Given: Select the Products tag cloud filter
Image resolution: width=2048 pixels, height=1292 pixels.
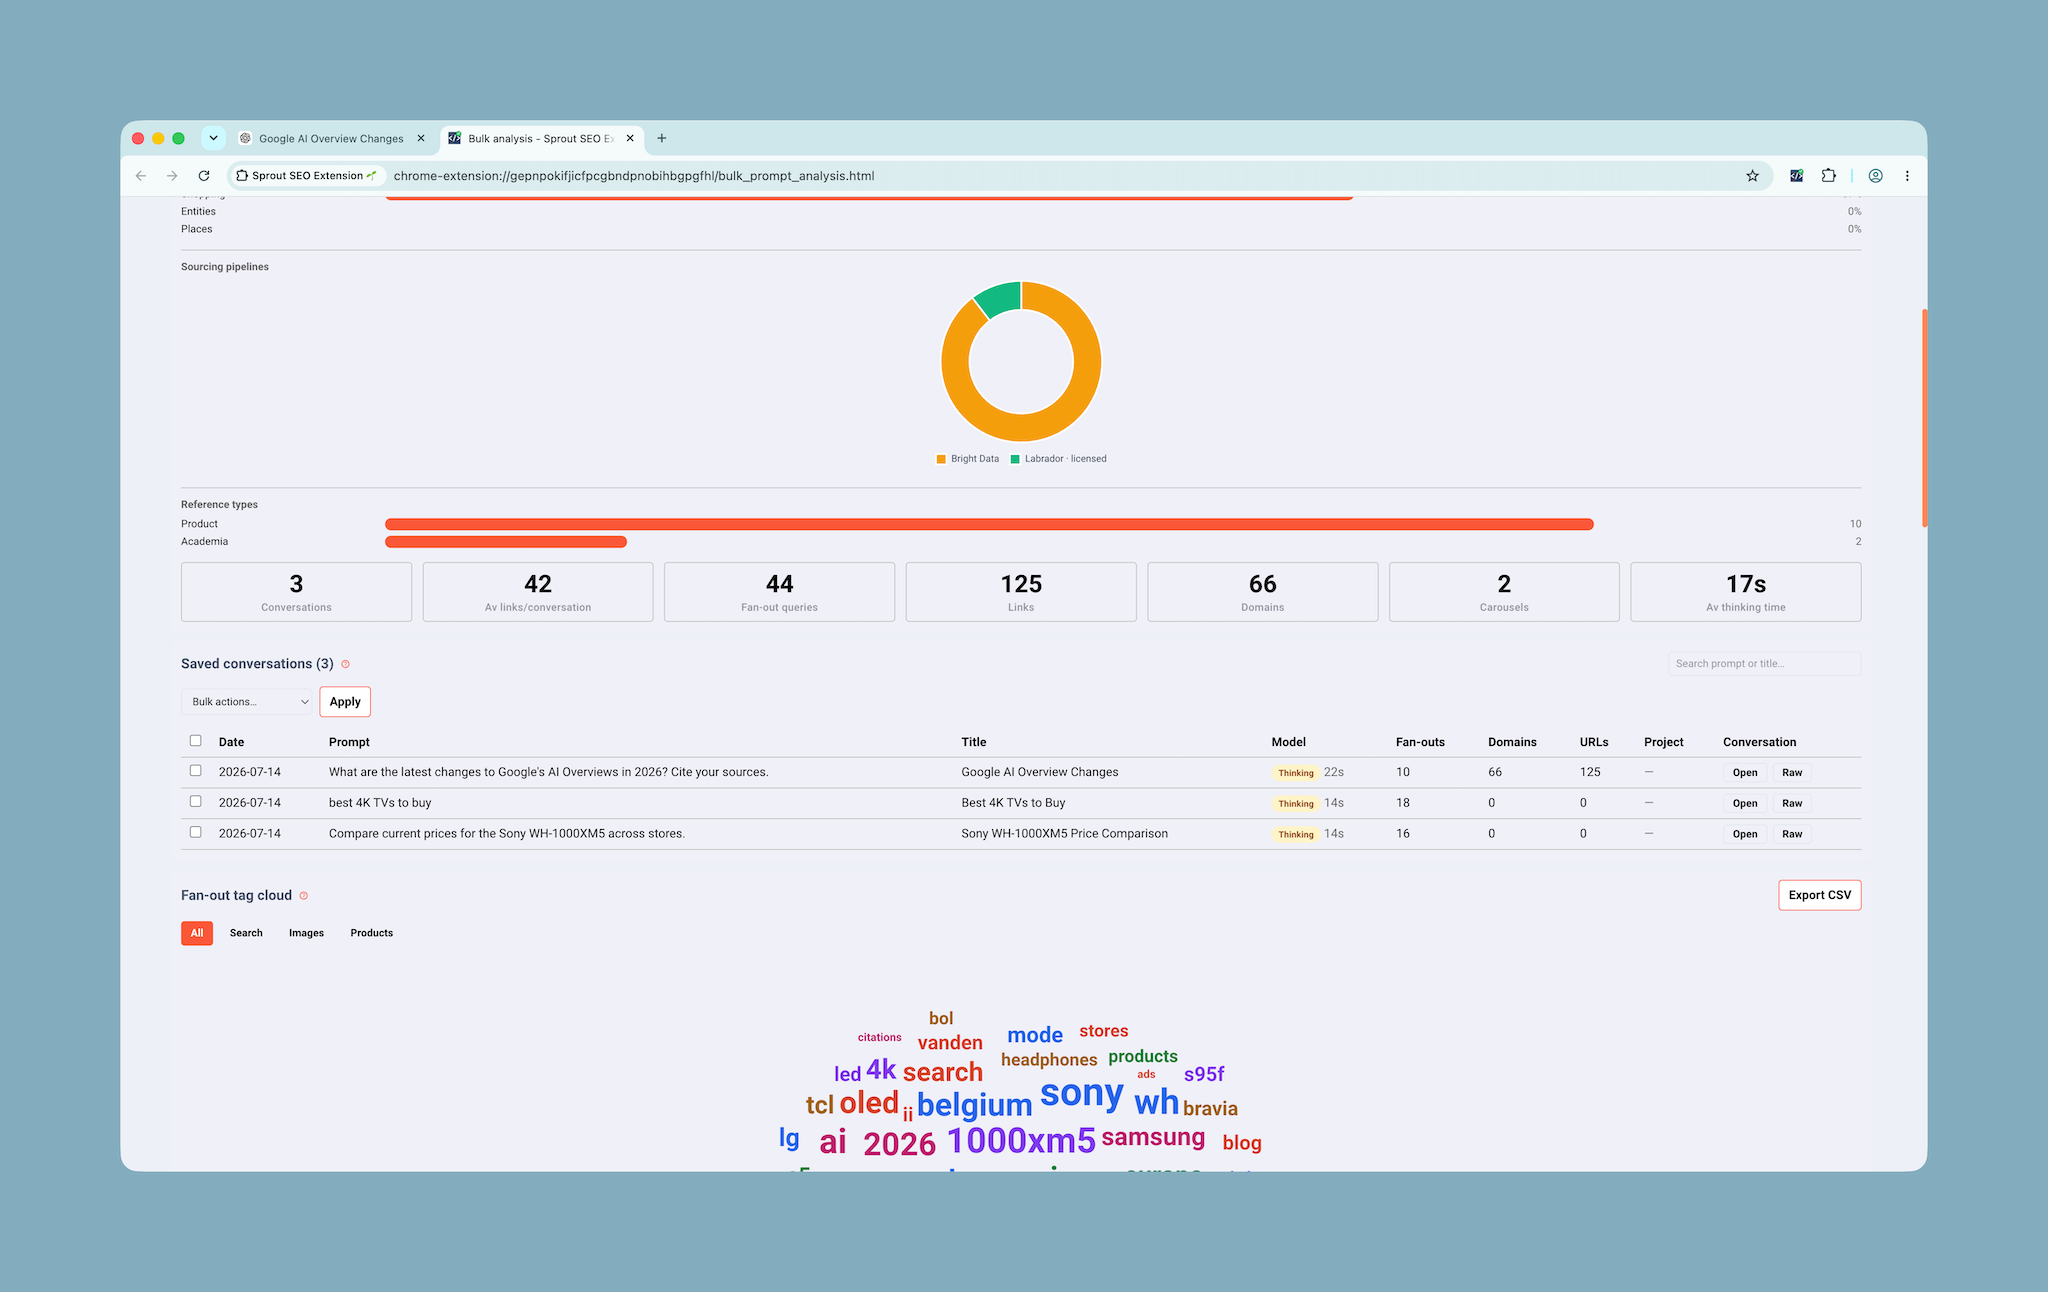Looking at the screenshot, I should tap(372, 933).
